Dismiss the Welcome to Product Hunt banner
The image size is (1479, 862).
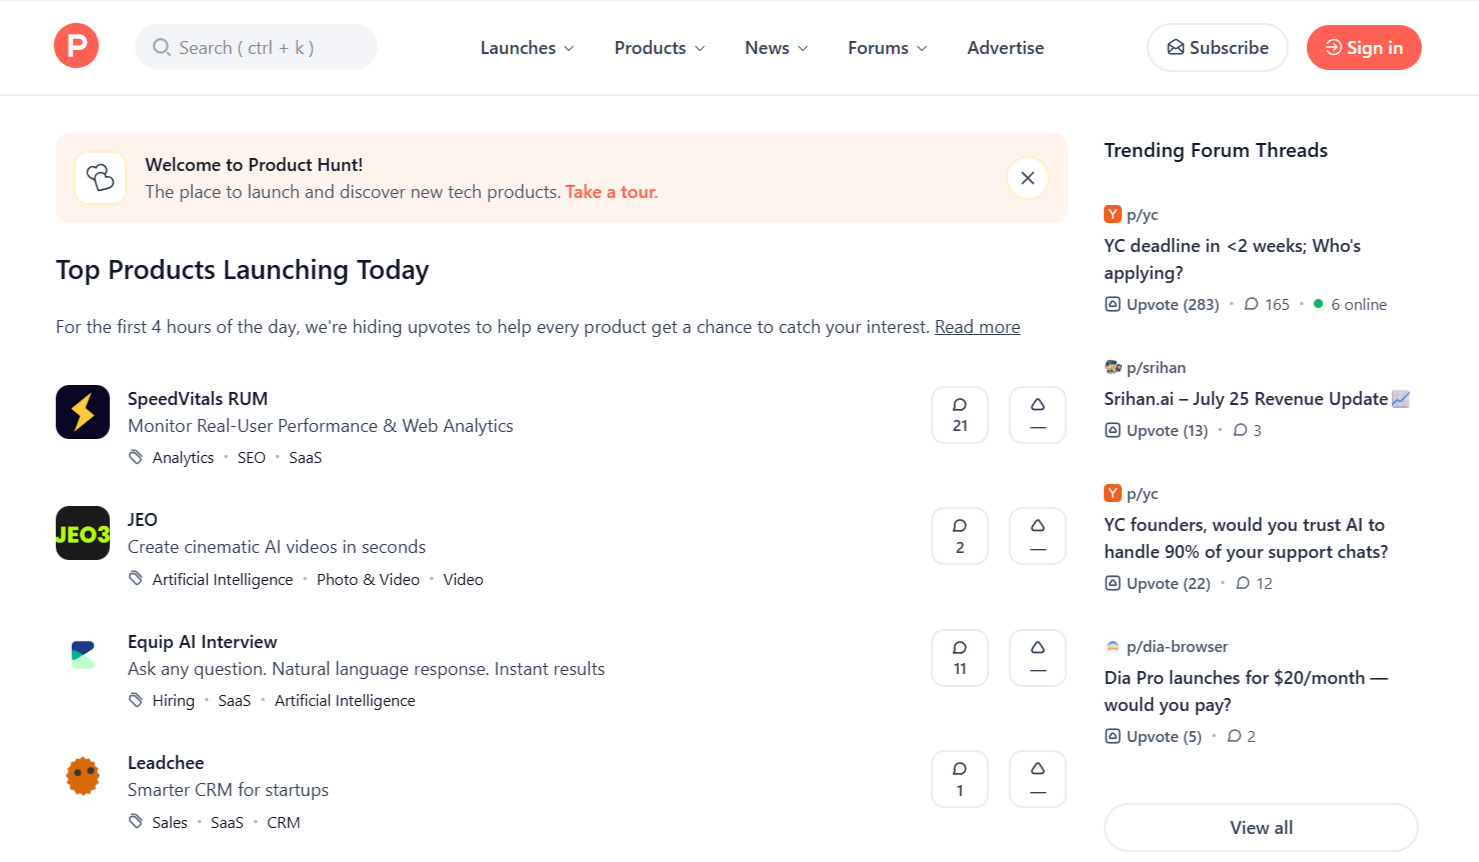point(1027,178)
